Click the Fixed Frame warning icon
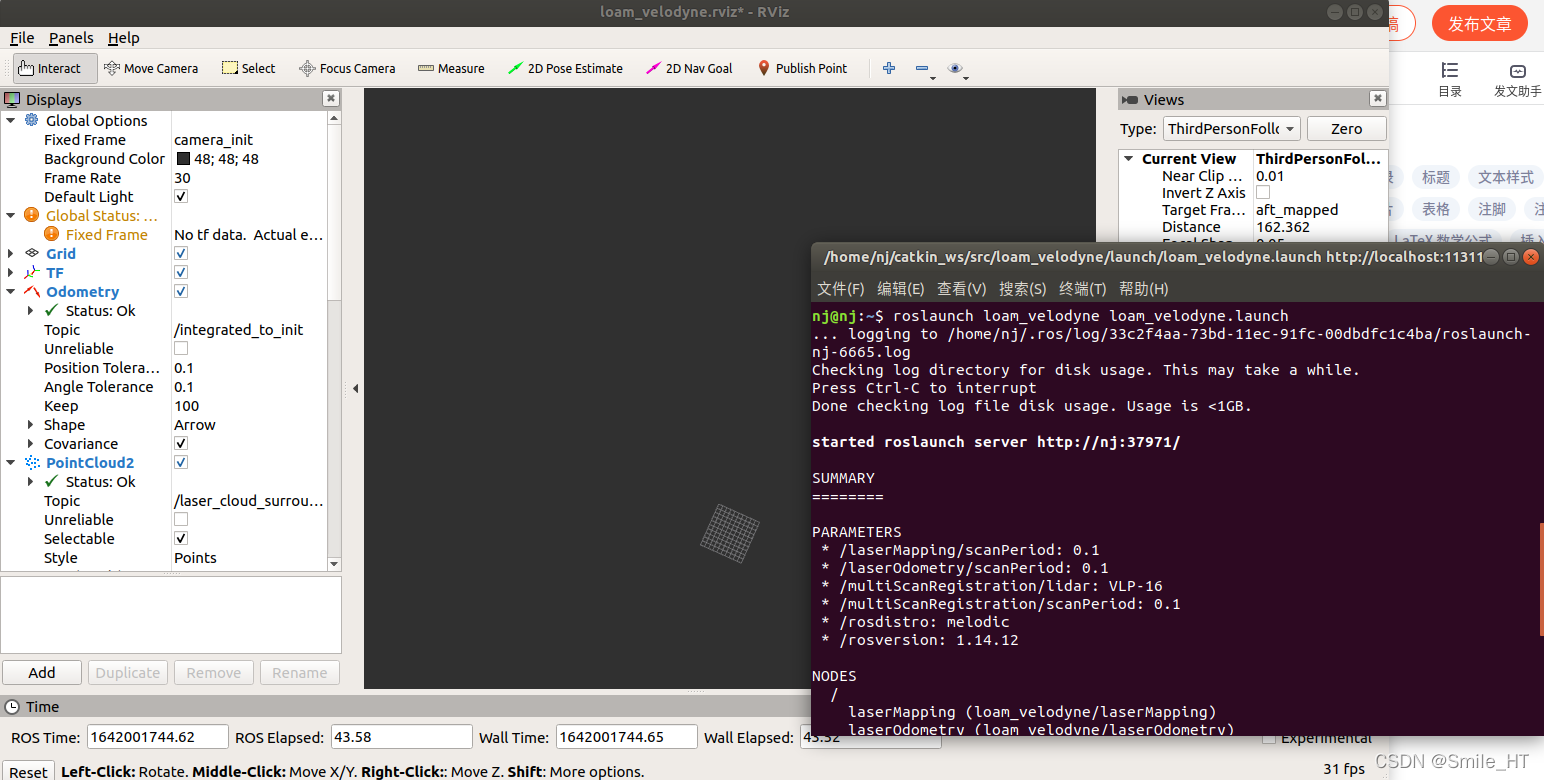The width and height of the screenshot is (1544, 780). click(51, 234)
